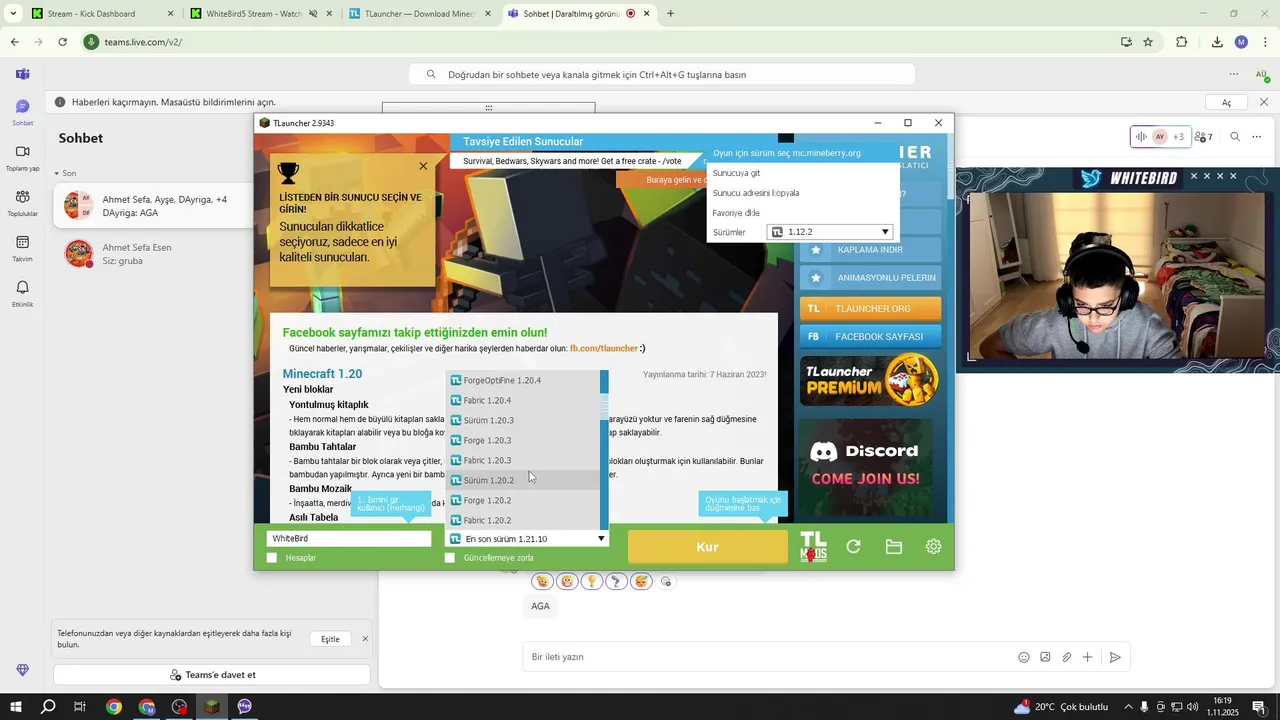Click the plus icon in message box
This screenshot has height=720, width=1280.
coord(1088,657)
